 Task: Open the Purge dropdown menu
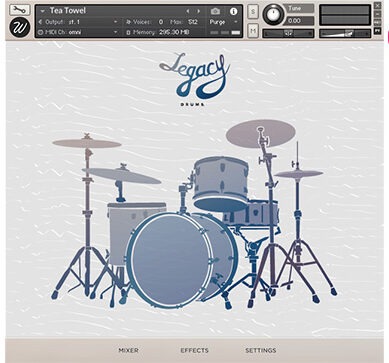(x=224, y=22)
